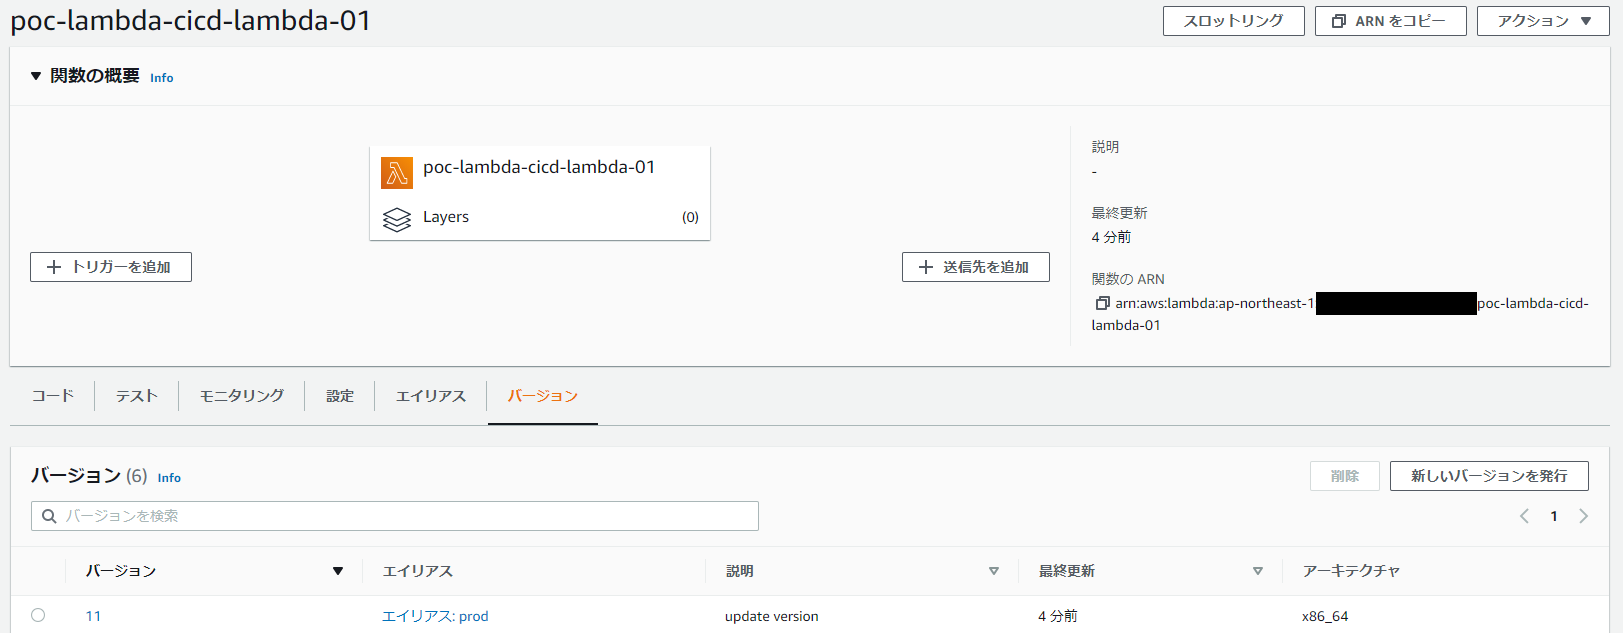The image size is (1623, 633).
Task: Click the disabled 削除 button
Action: (1345, 476)
